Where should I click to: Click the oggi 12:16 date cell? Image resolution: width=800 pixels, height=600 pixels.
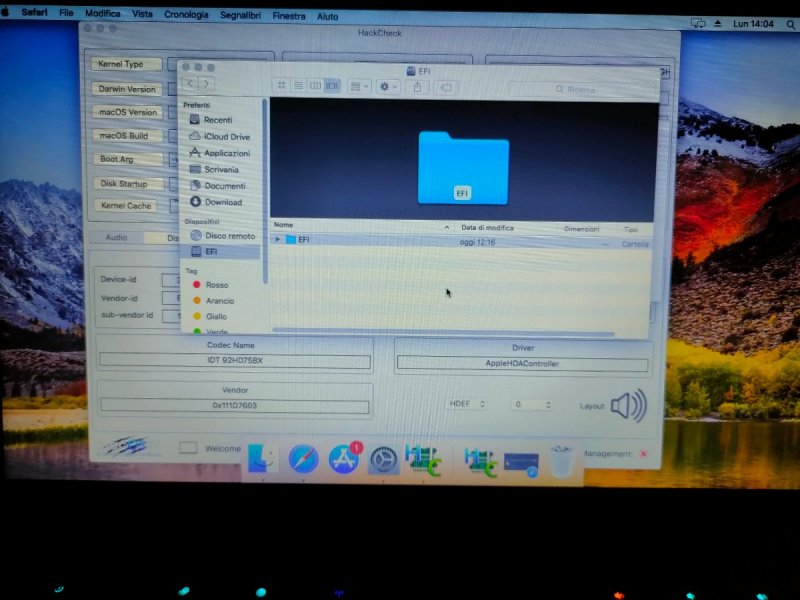point(477,242)
